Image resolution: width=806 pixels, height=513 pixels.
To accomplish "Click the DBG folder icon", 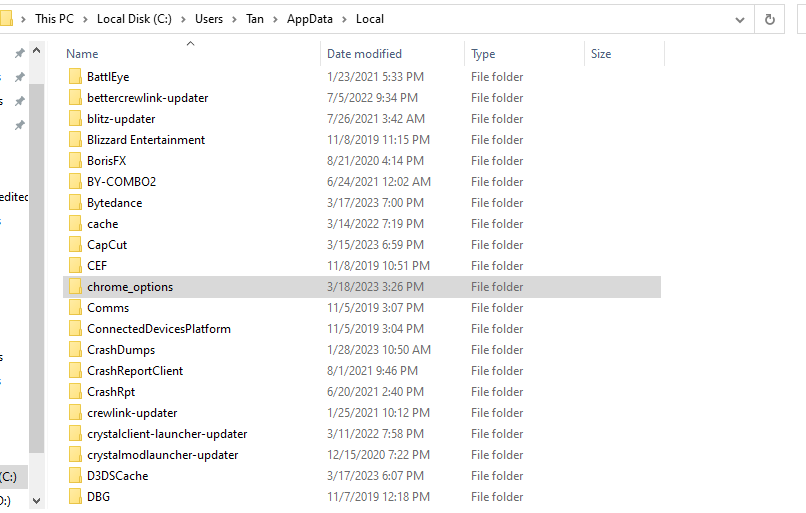I will click(75, 497).
